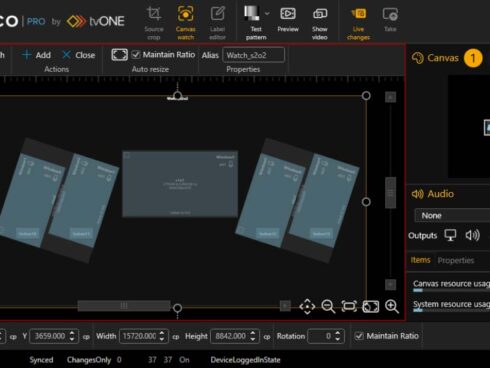Click the horizontal scrollbar thumb
This screenshot has height=368, width=490.
pos(124,305)
